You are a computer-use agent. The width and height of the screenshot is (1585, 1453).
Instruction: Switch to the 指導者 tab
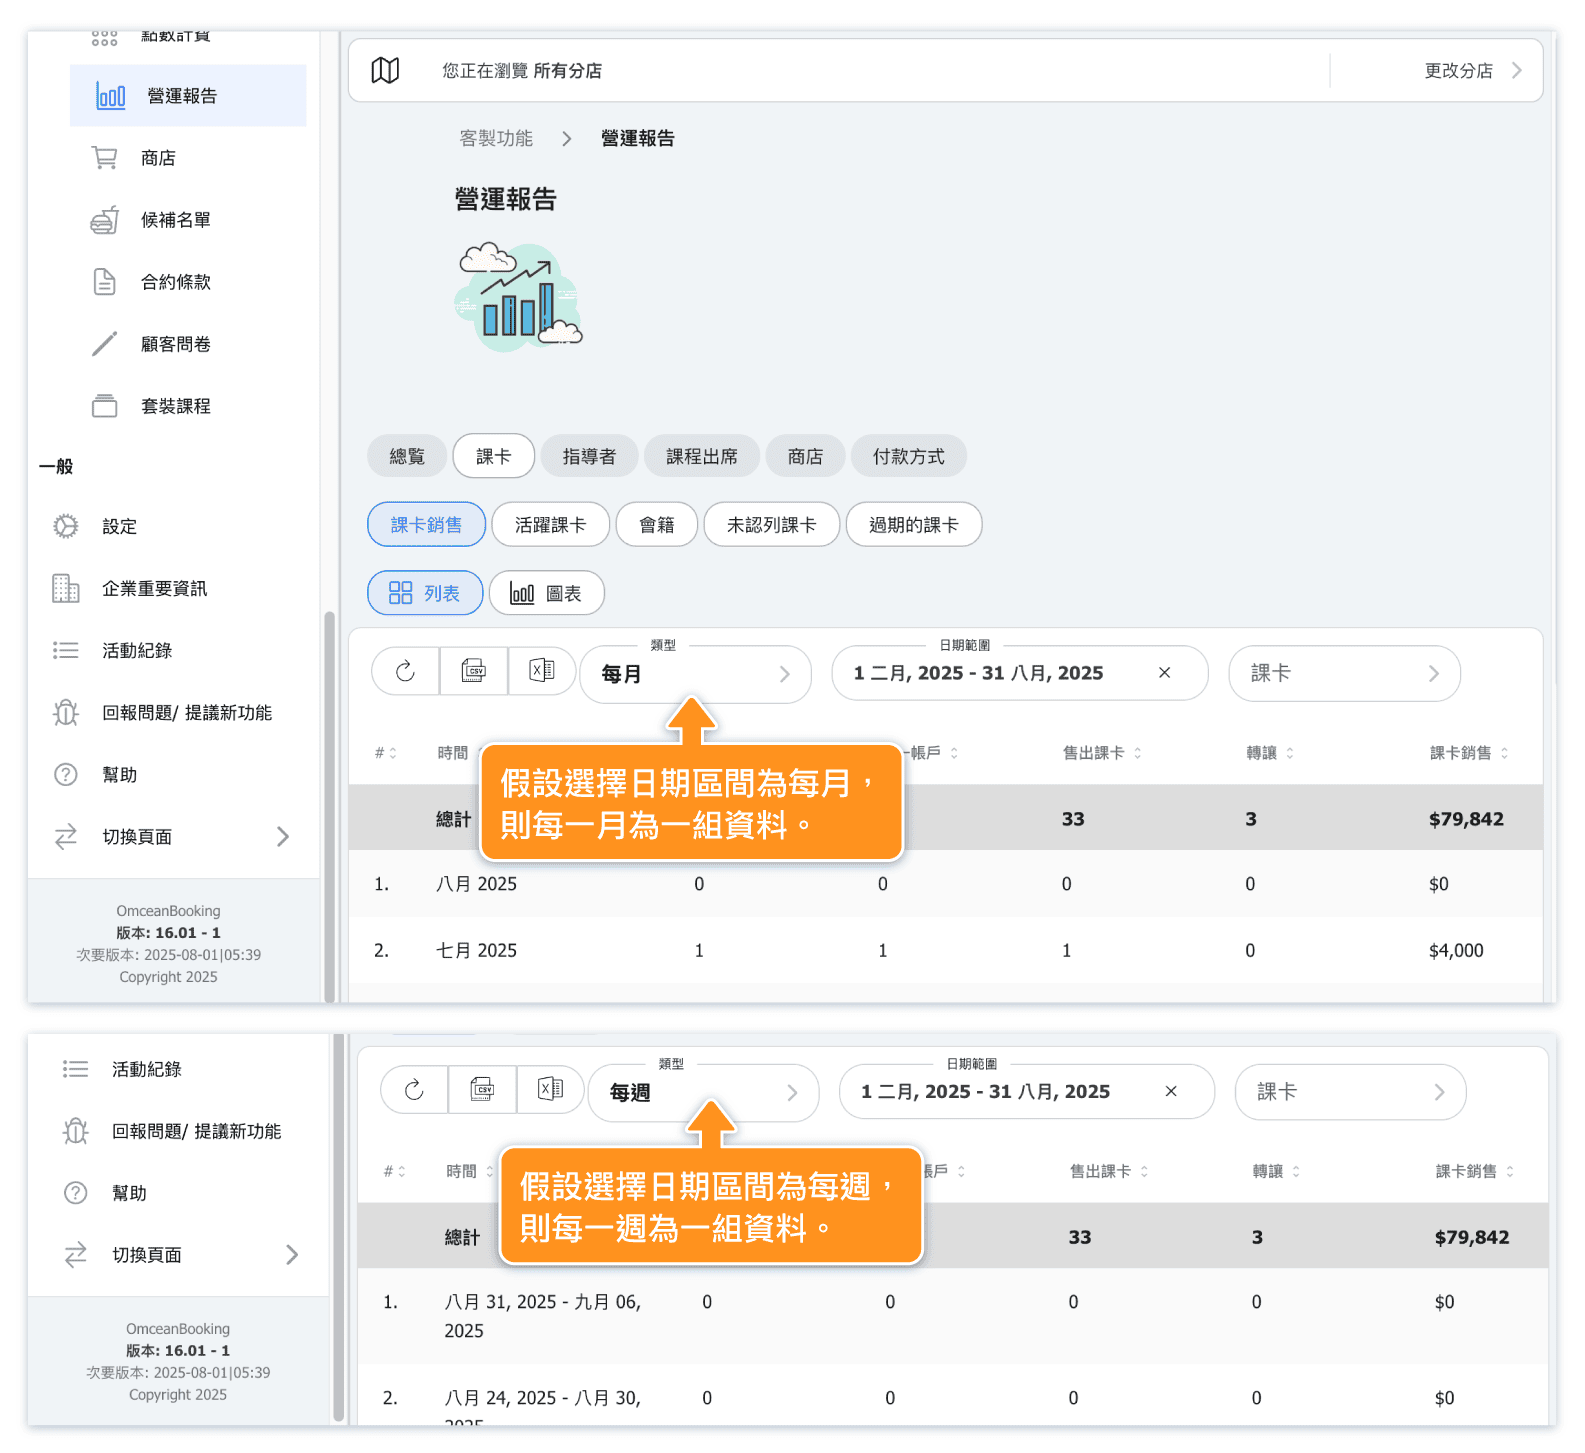point(589,456)
